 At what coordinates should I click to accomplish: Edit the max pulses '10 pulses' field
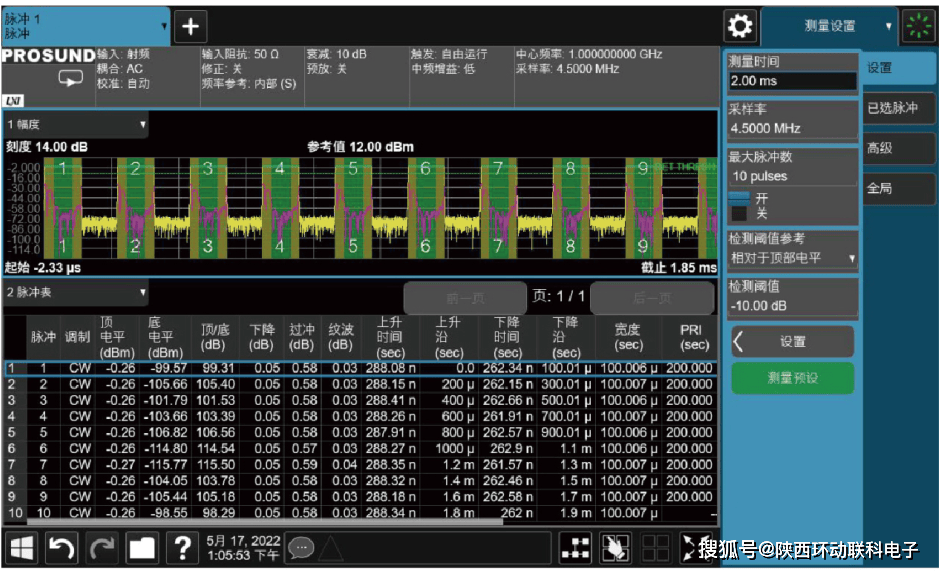[792, 176]
